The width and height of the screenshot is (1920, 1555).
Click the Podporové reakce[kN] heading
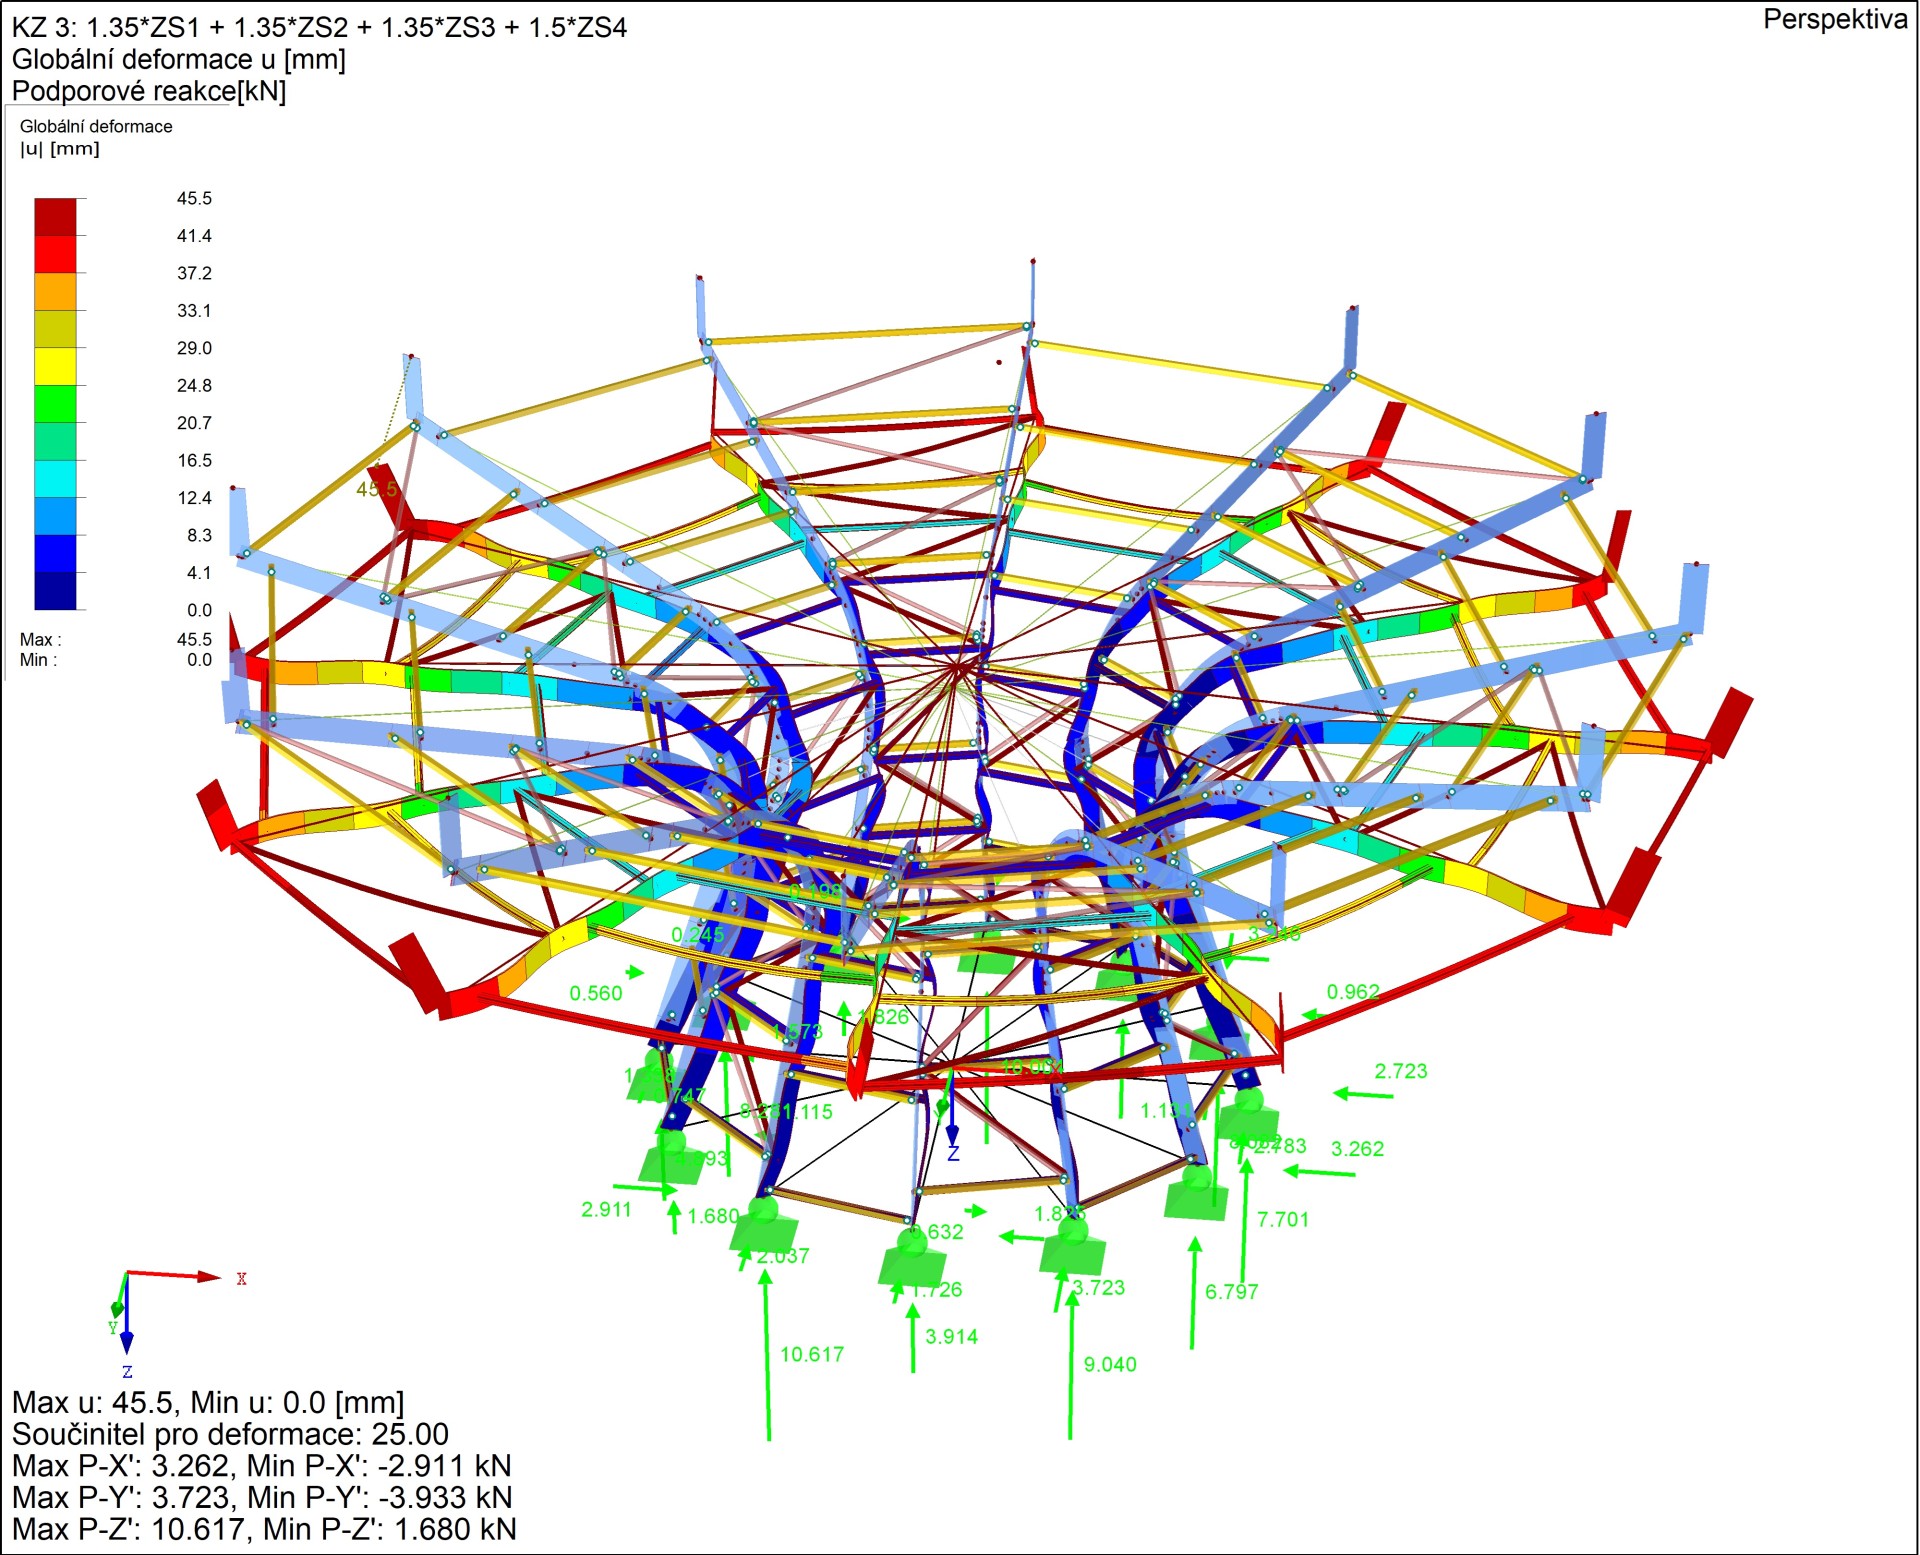coord(149,91)
